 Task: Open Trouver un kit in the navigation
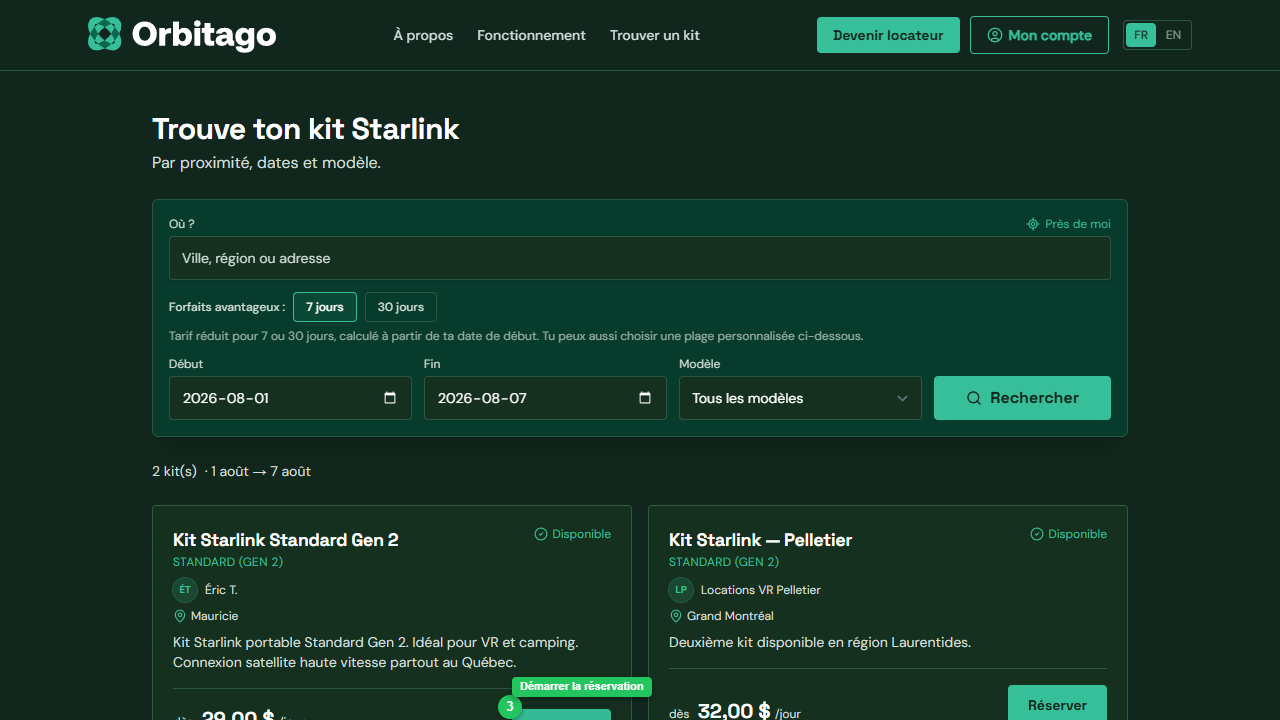655,35
